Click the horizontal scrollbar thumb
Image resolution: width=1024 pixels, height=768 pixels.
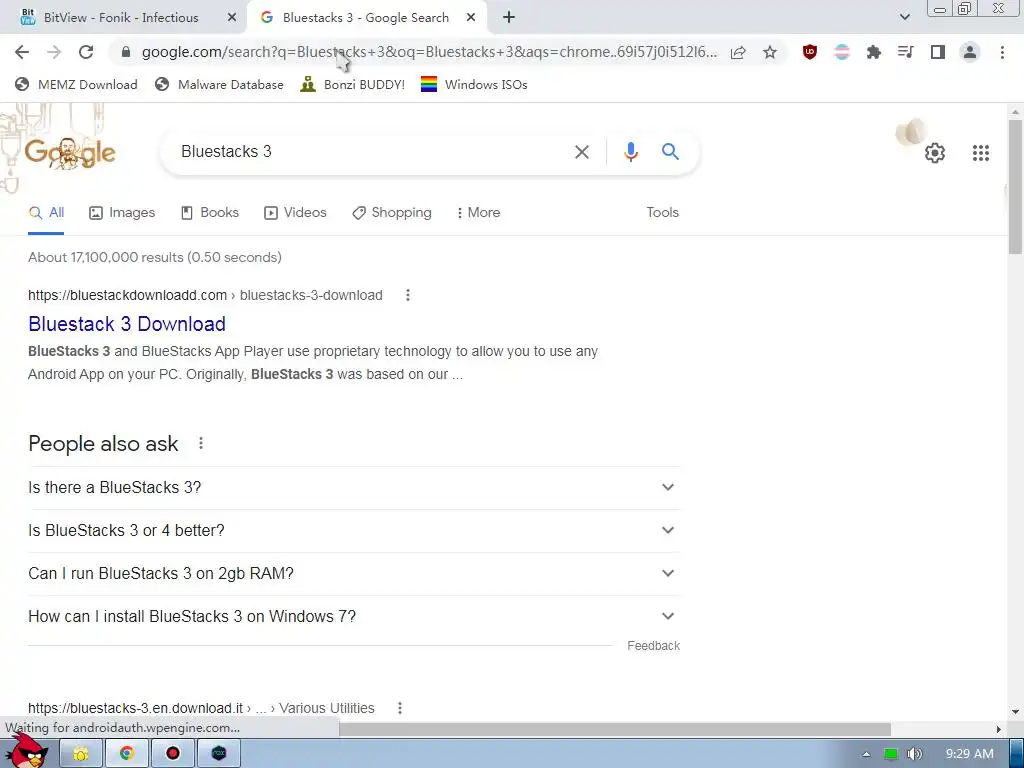pos(614,729)
